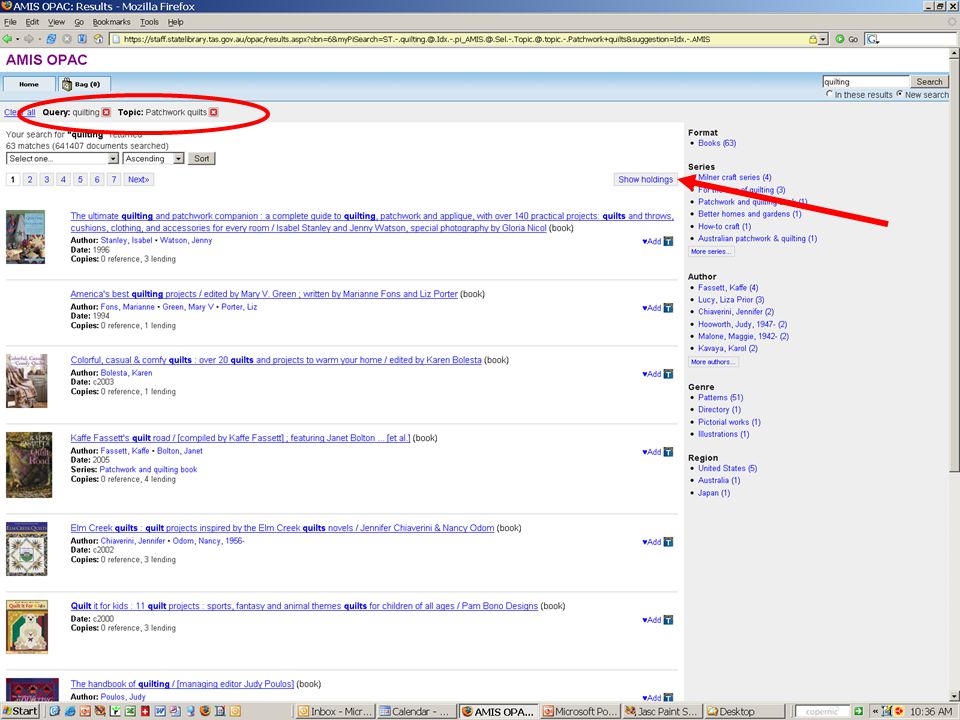This screenshot has height=720, width=960.
Task: Open the Bag (0) tab
Action: (83, 84)
